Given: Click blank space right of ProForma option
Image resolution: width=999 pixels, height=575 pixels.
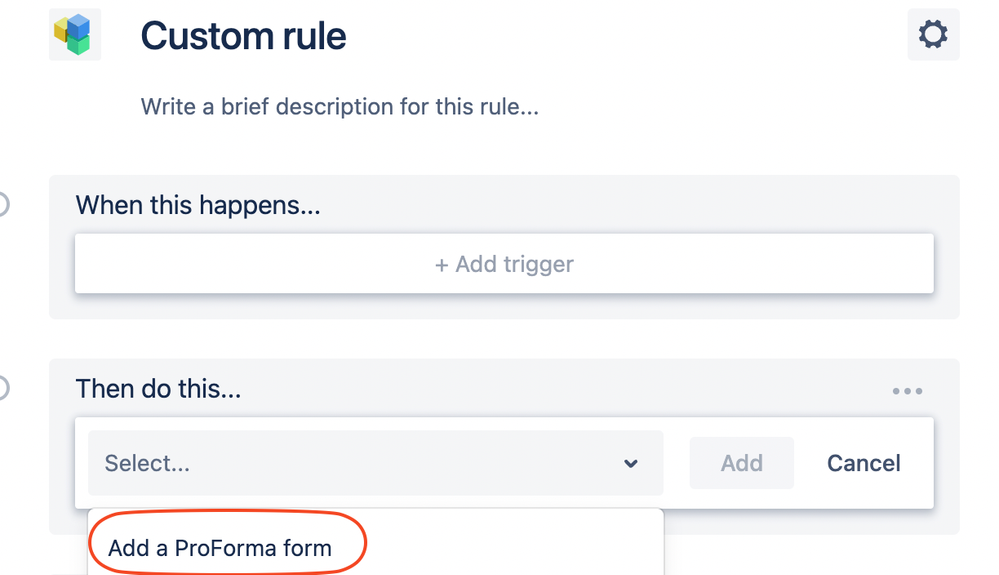Looking at the screenshot, I should [513, 548].
